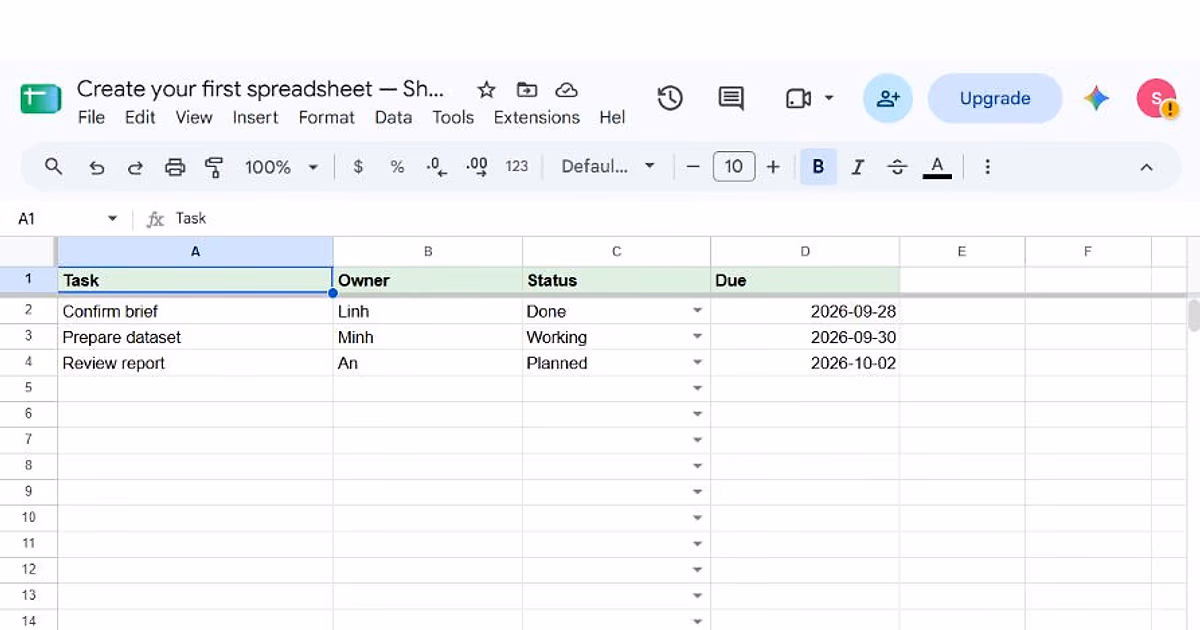Increase decimal places
The image size is (1200, 630).
[x=477, y=167]
